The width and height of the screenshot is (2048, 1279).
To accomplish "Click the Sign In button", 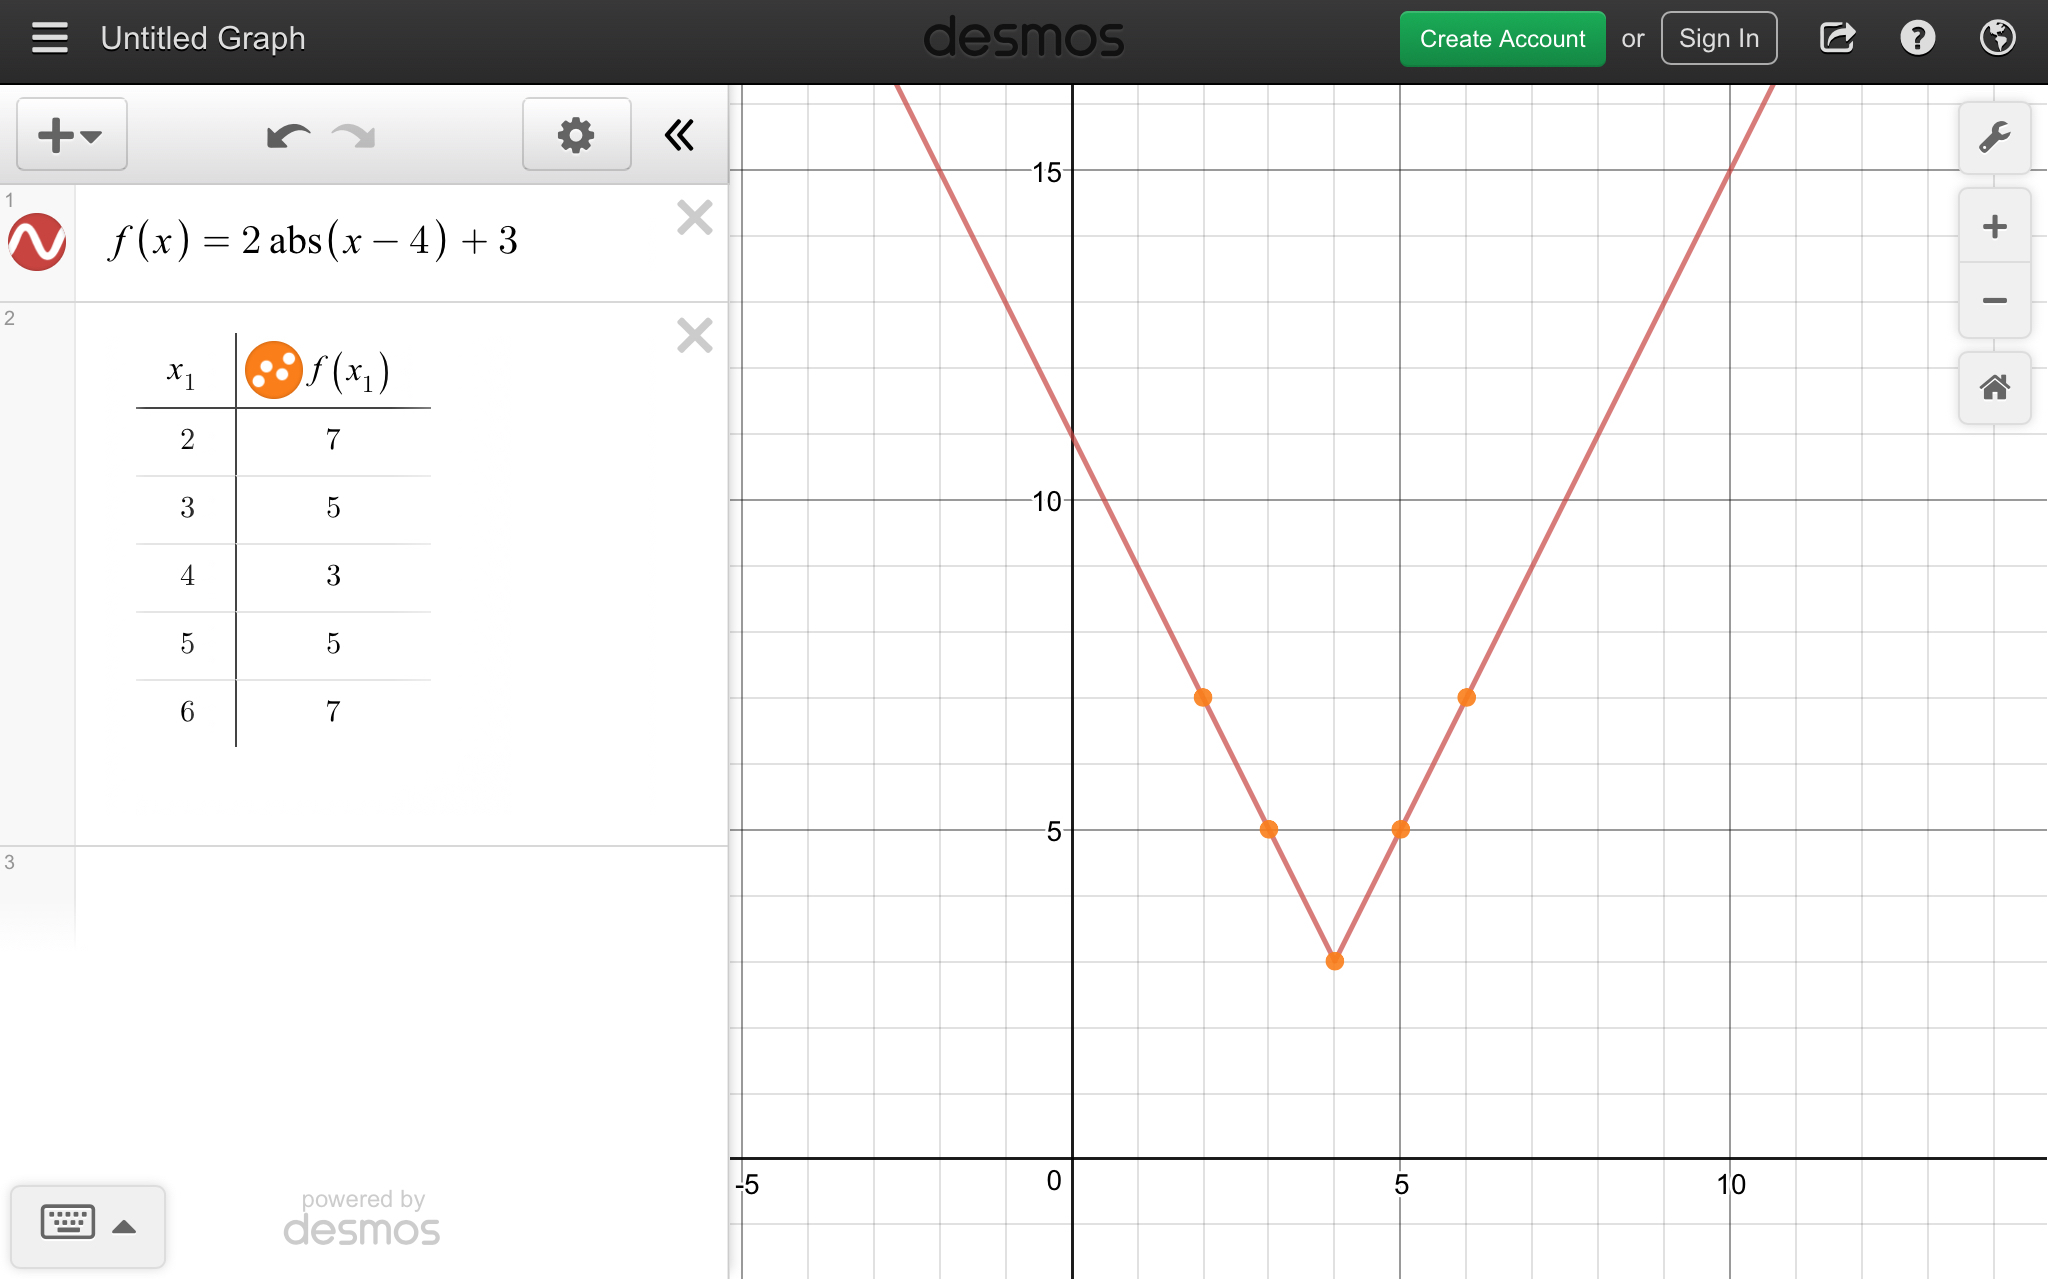I will [1718, 39].
